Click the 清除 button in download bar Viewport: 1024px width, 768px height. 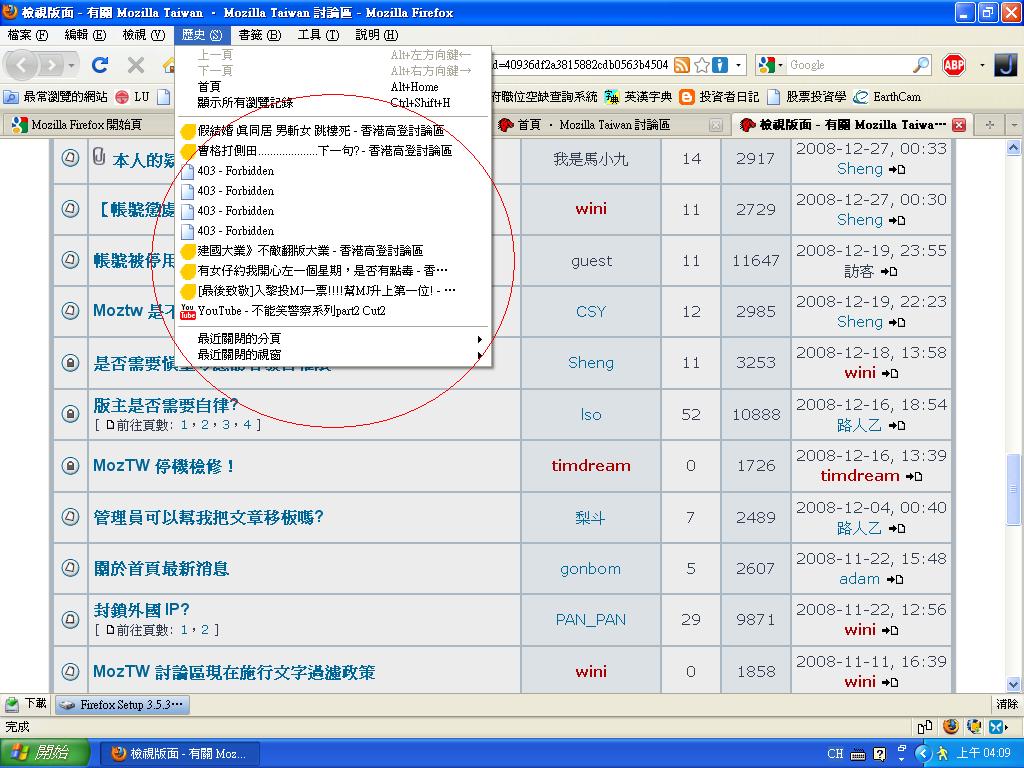tap(1006, 704)
